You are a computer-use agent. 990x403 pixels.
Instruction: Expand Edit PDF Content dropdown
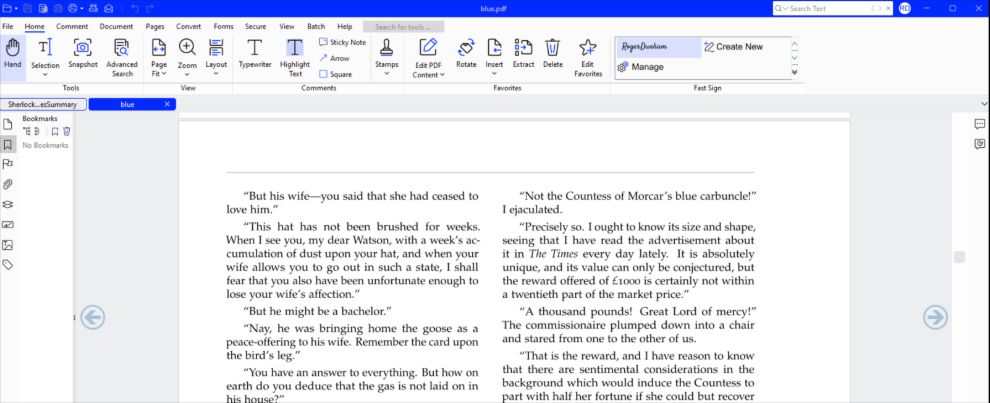[x=443, y=75]
